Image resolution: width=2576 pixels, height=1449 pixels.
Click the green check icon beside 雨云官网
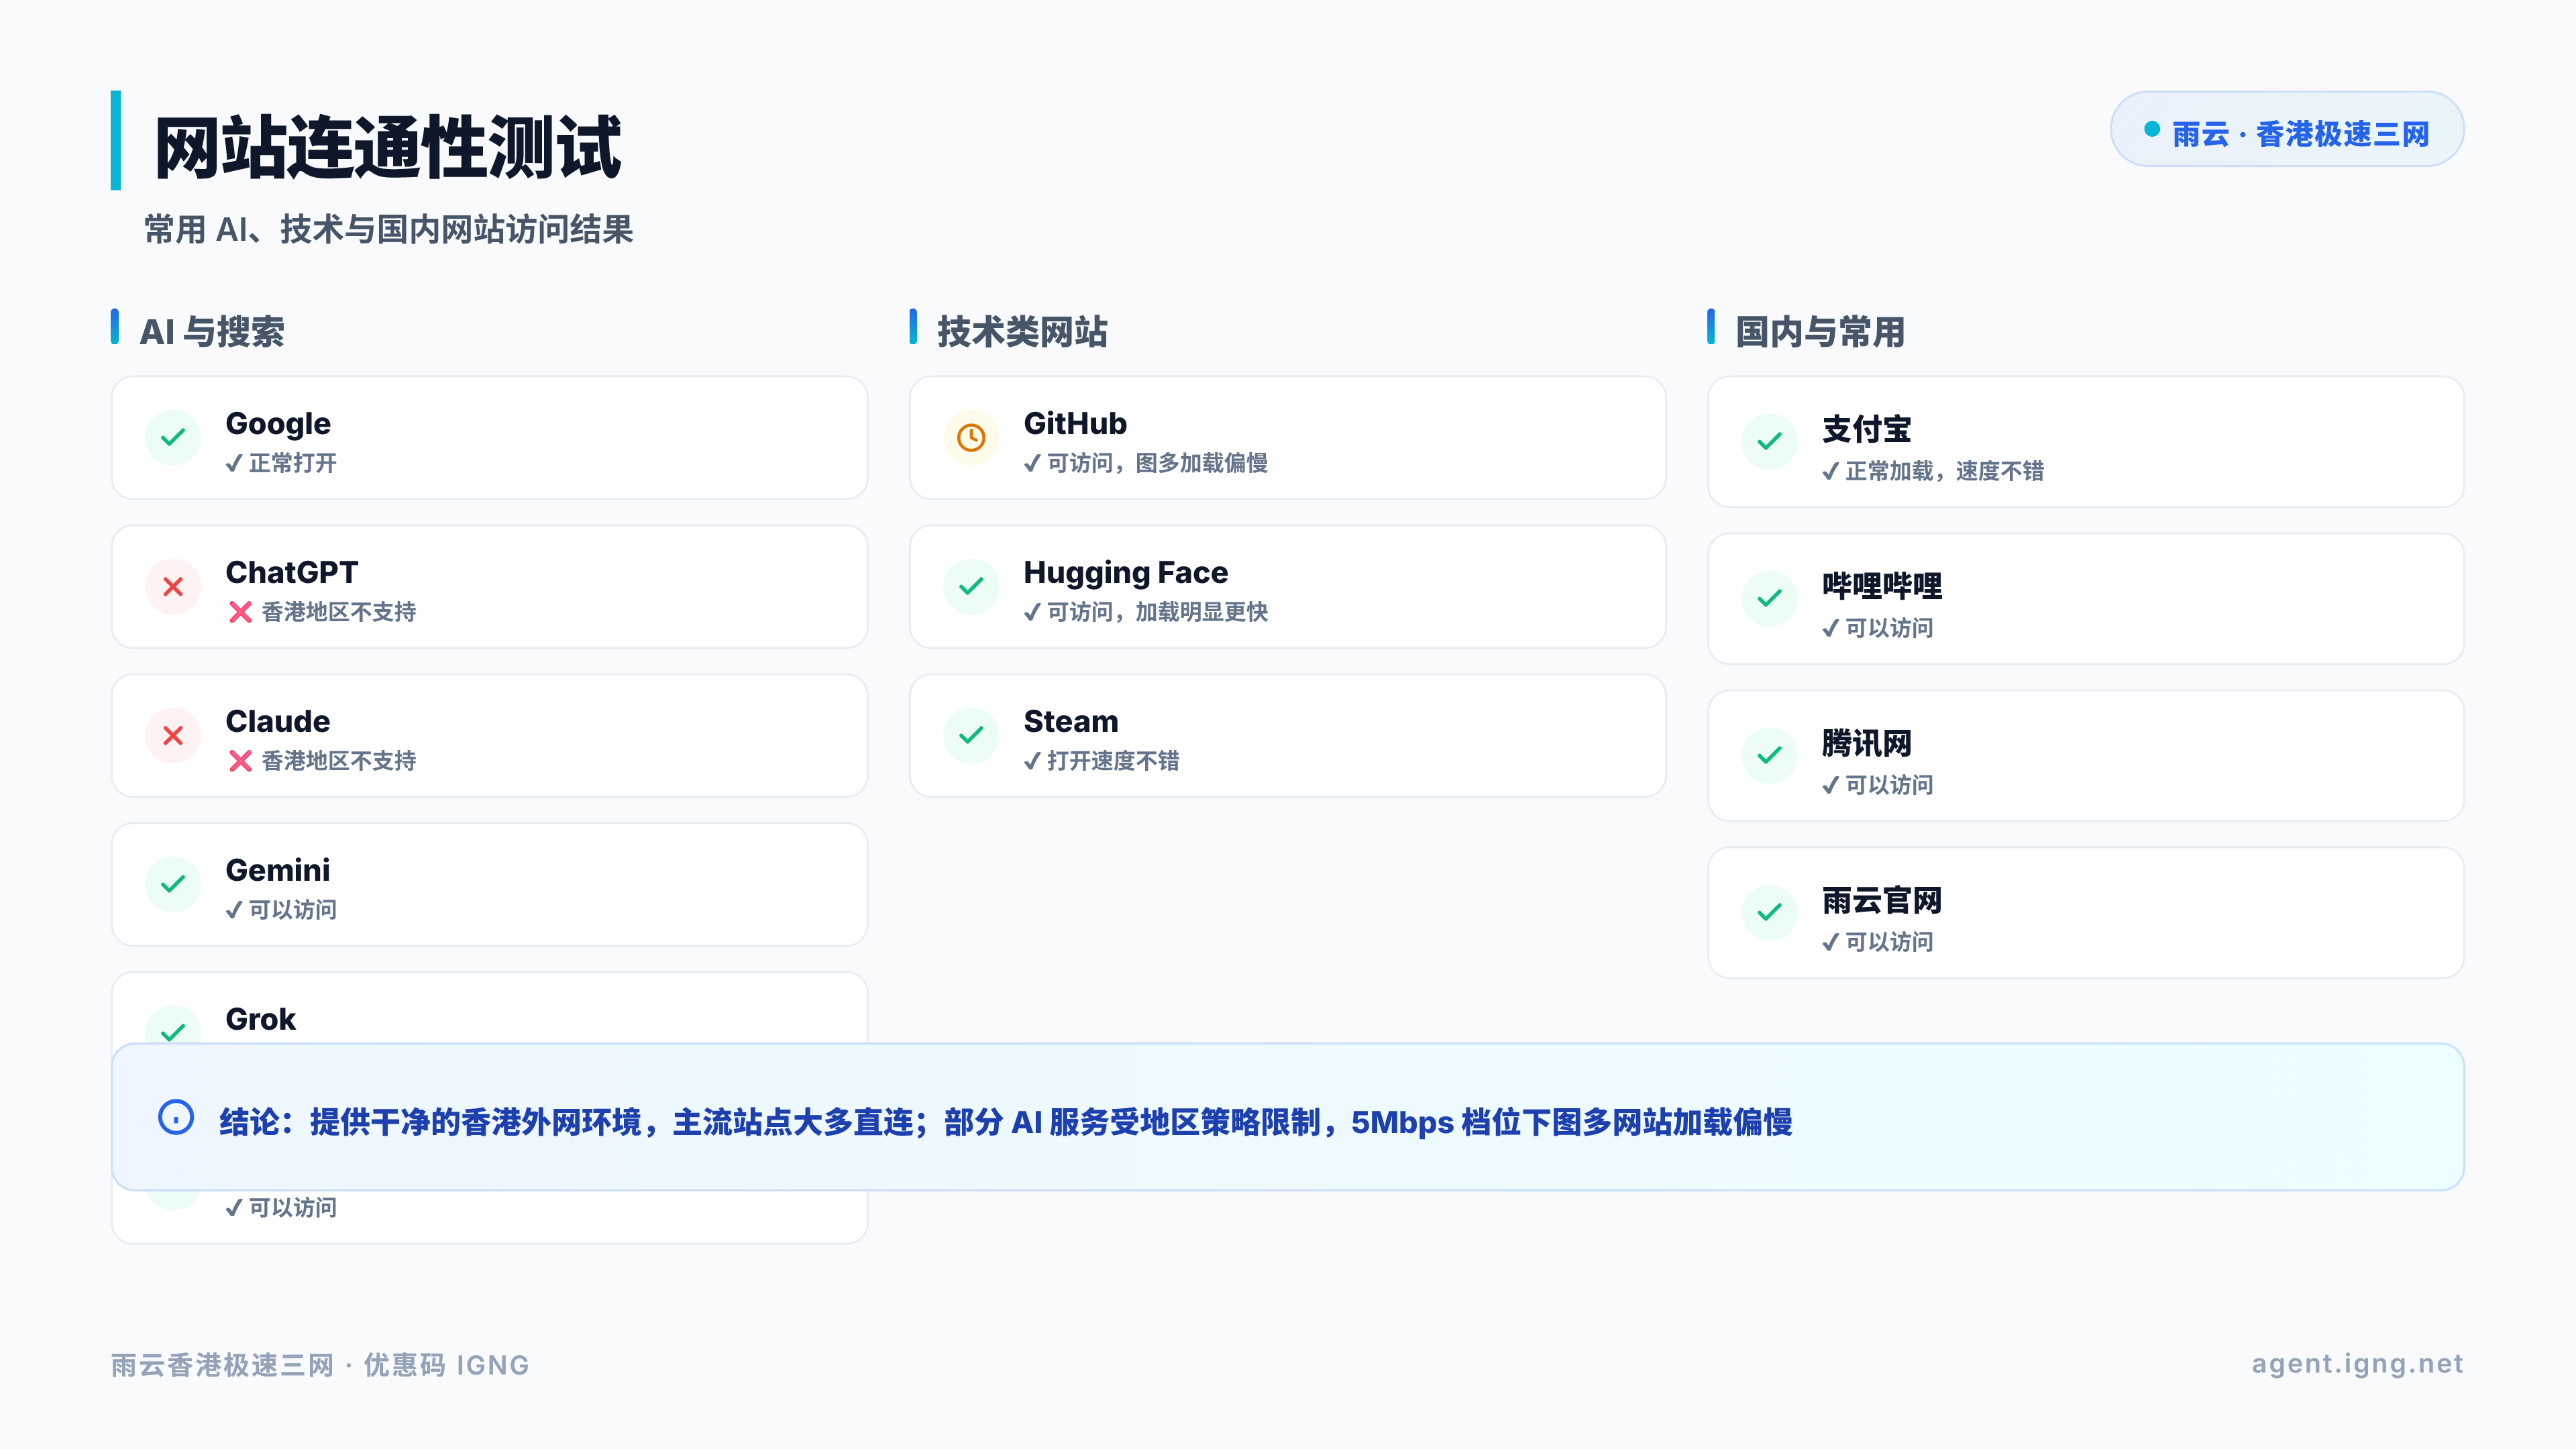1769,912
